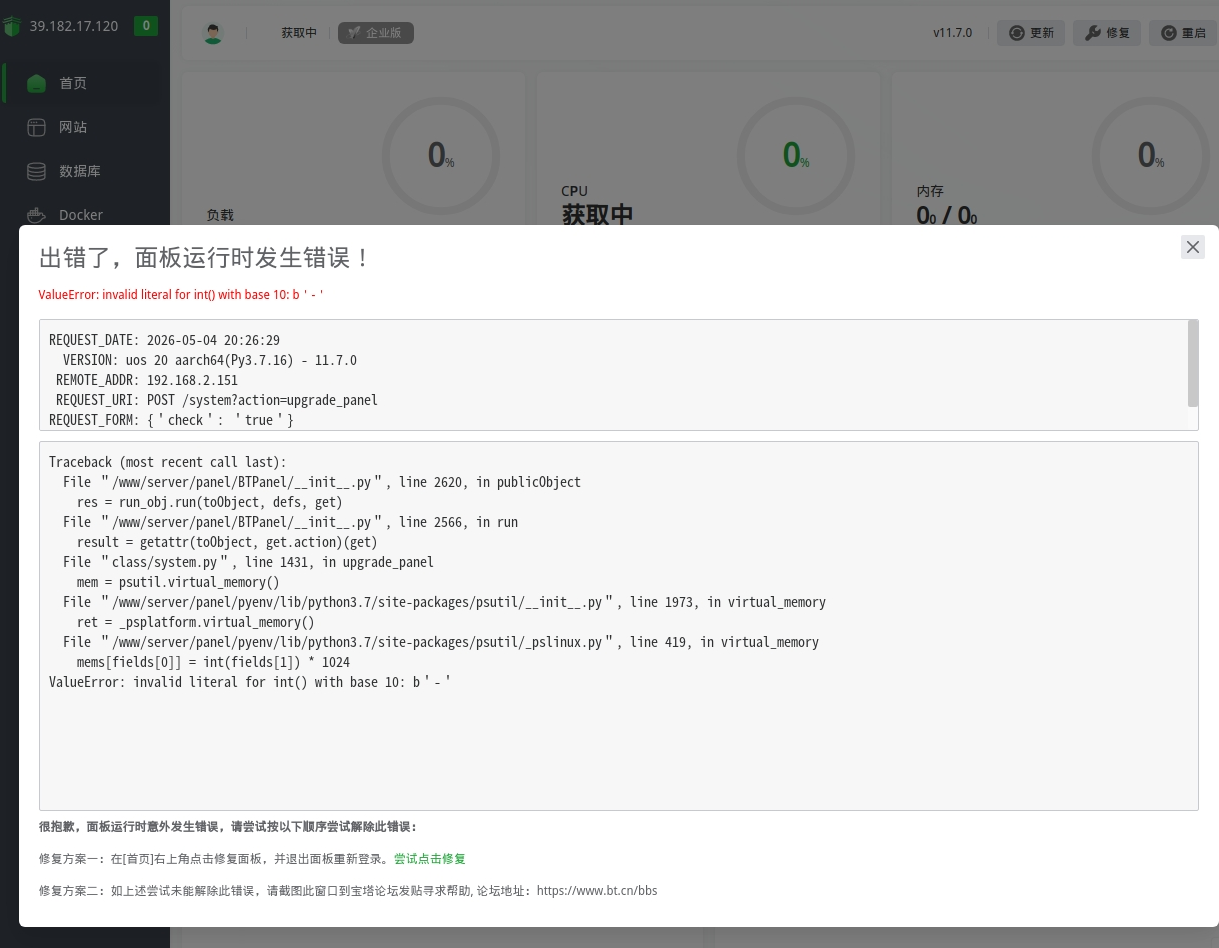This screenshot has width=1219, height=948.
Task: Click the 获取中 status text in header
Action: pos(299,33)
